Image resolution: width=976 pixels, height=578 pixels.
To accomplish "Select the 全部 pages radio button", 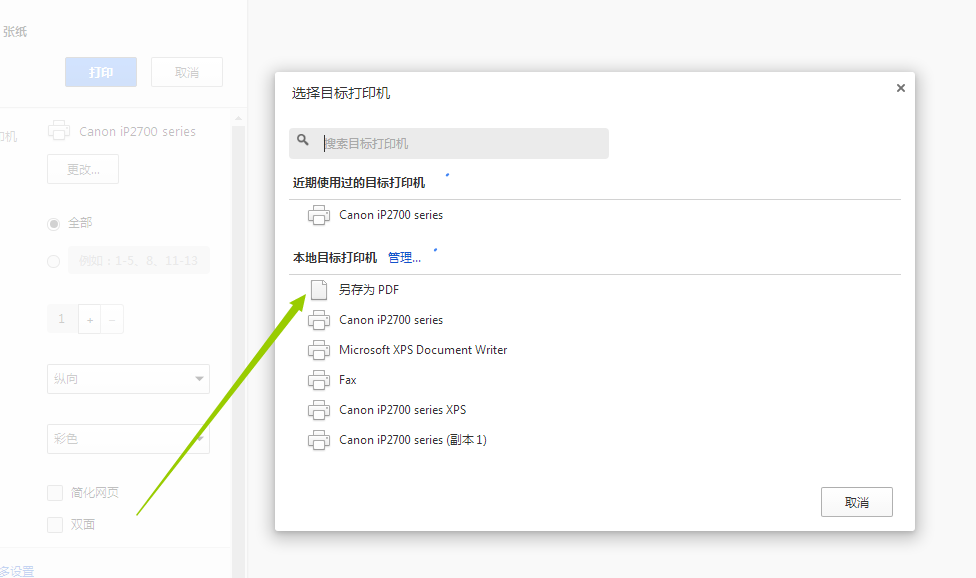I will pyautogui.click(x=54, y=224).
